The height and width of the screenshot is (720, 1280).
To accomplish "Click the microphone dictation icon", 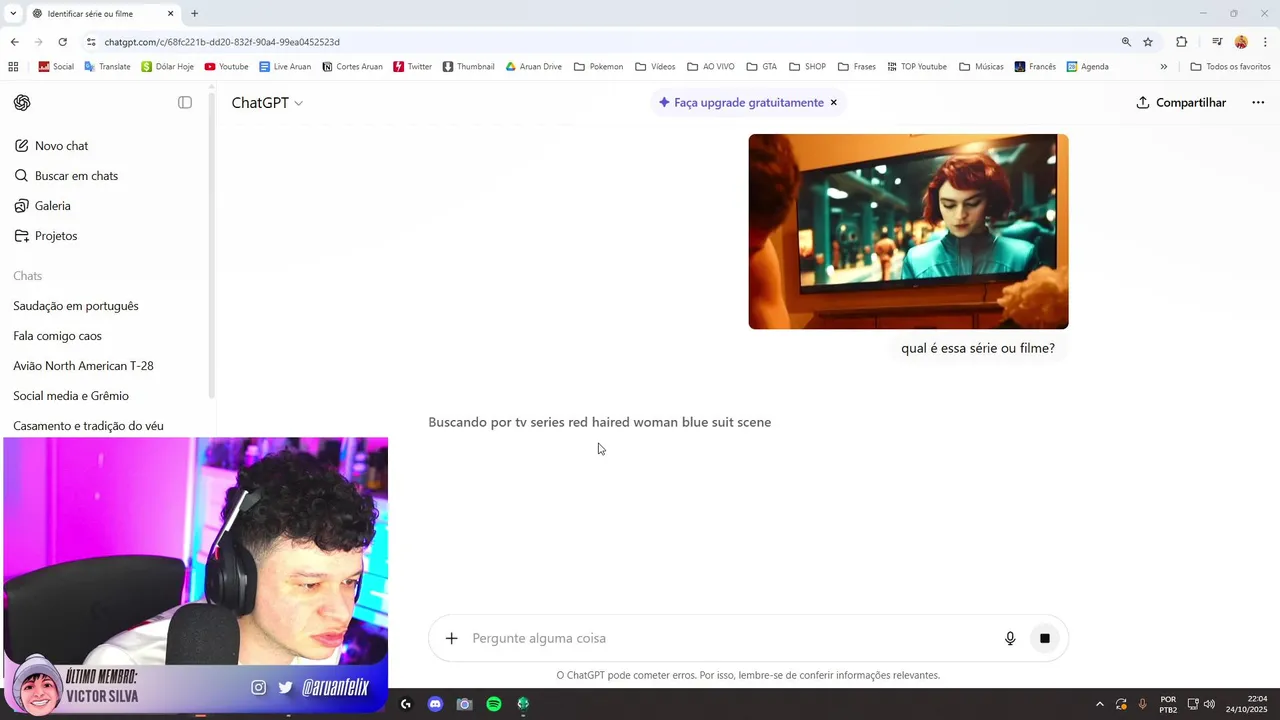I will pyautogui.click(x=1010, y=638).
